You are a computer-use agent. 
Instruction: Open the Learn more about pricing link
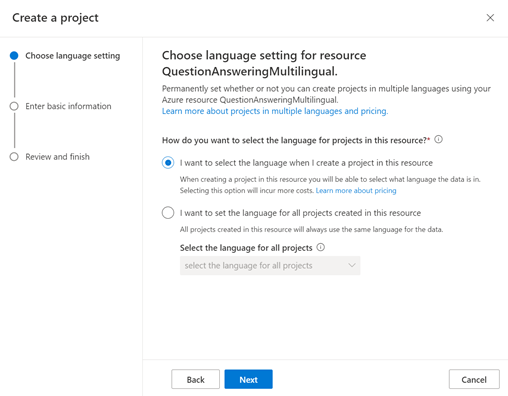coord(356,190)
